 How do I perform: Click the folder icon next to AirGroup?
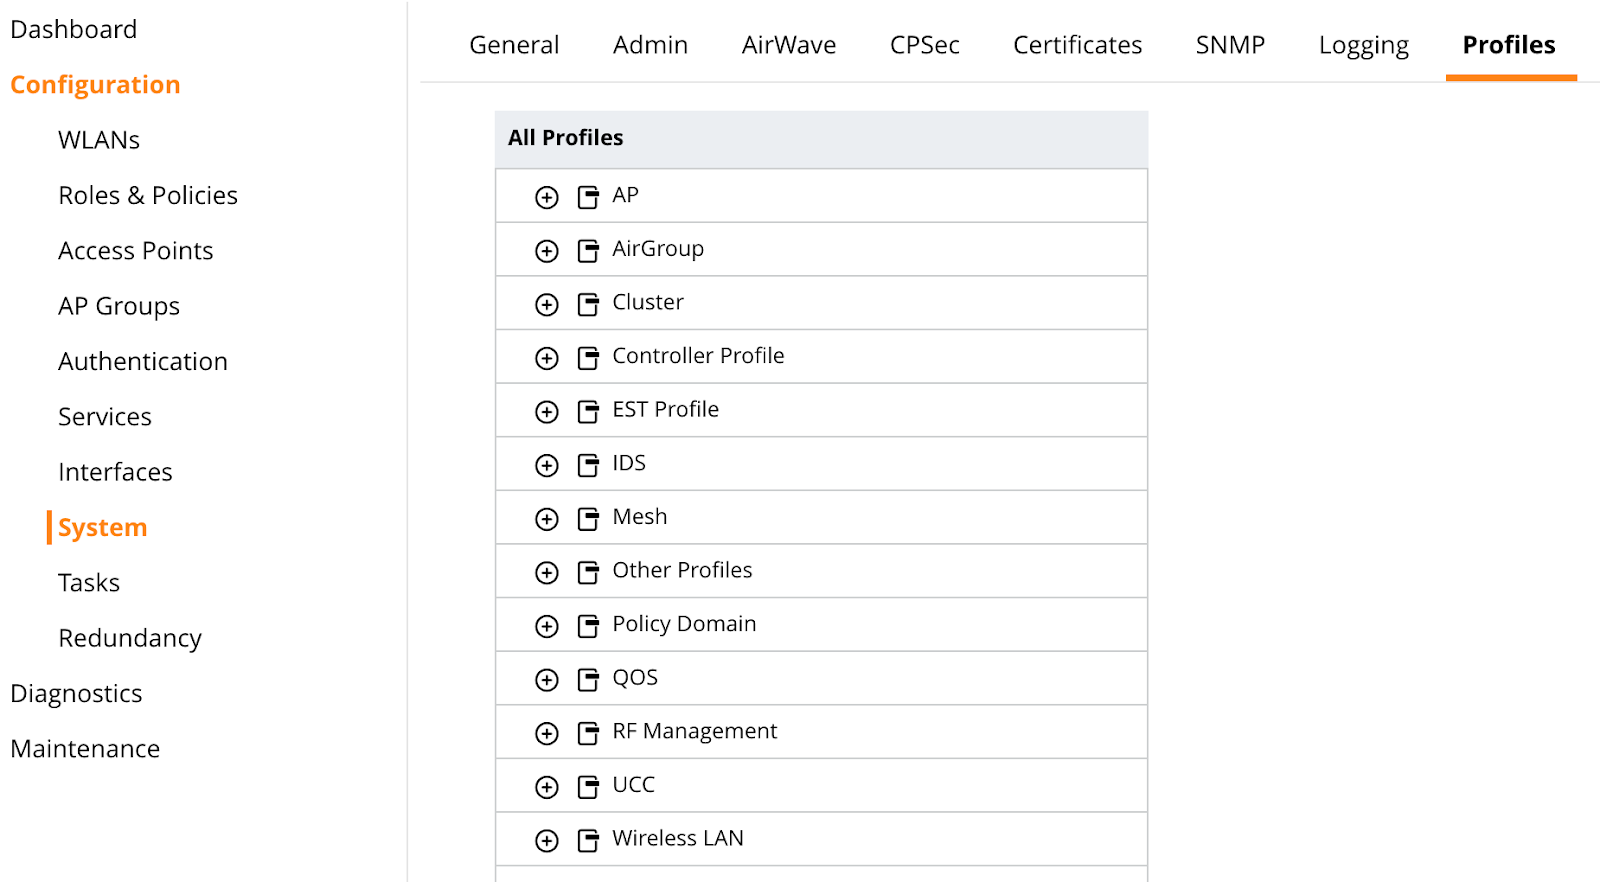click(x=588, y=251)
